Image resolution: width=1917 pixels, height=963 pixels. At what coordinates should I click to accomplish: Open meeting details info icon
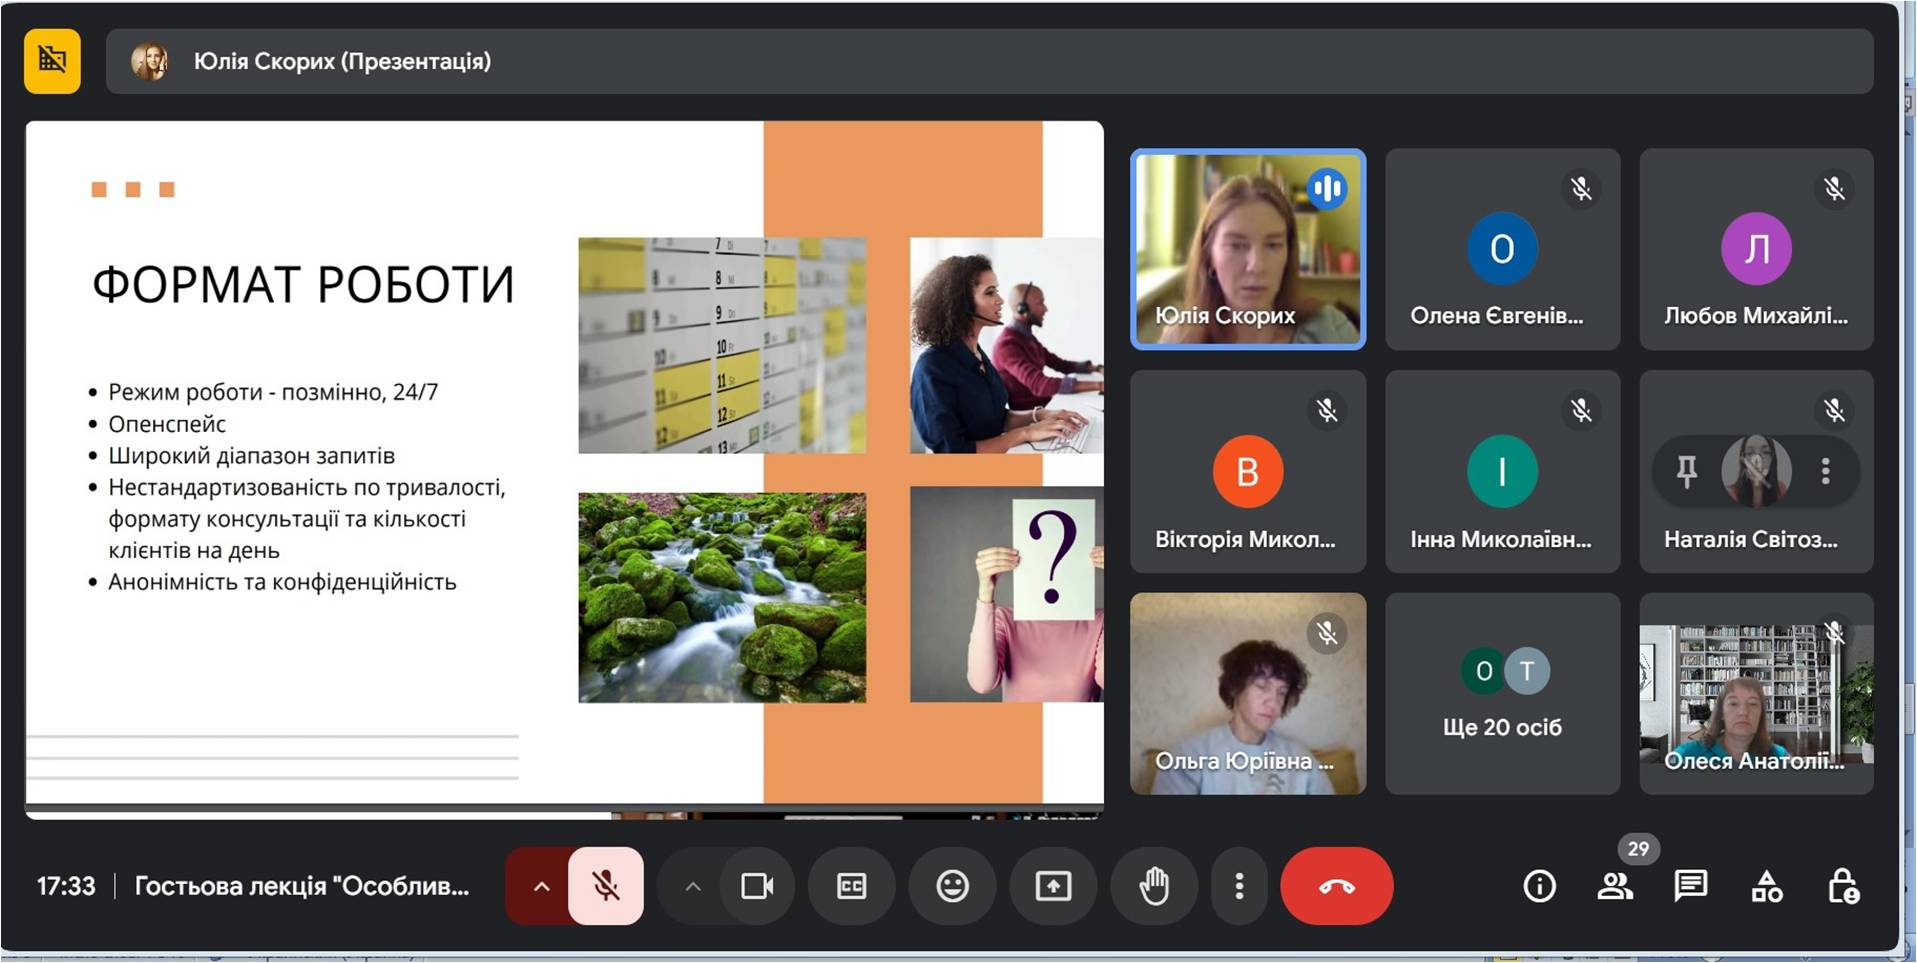point(1539,886)
